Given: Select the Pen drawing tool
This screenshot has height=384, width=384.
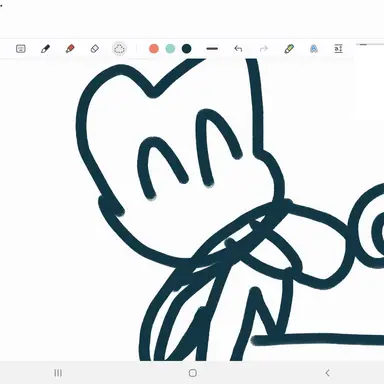Looking at the screenshot, I should point(45,49).
